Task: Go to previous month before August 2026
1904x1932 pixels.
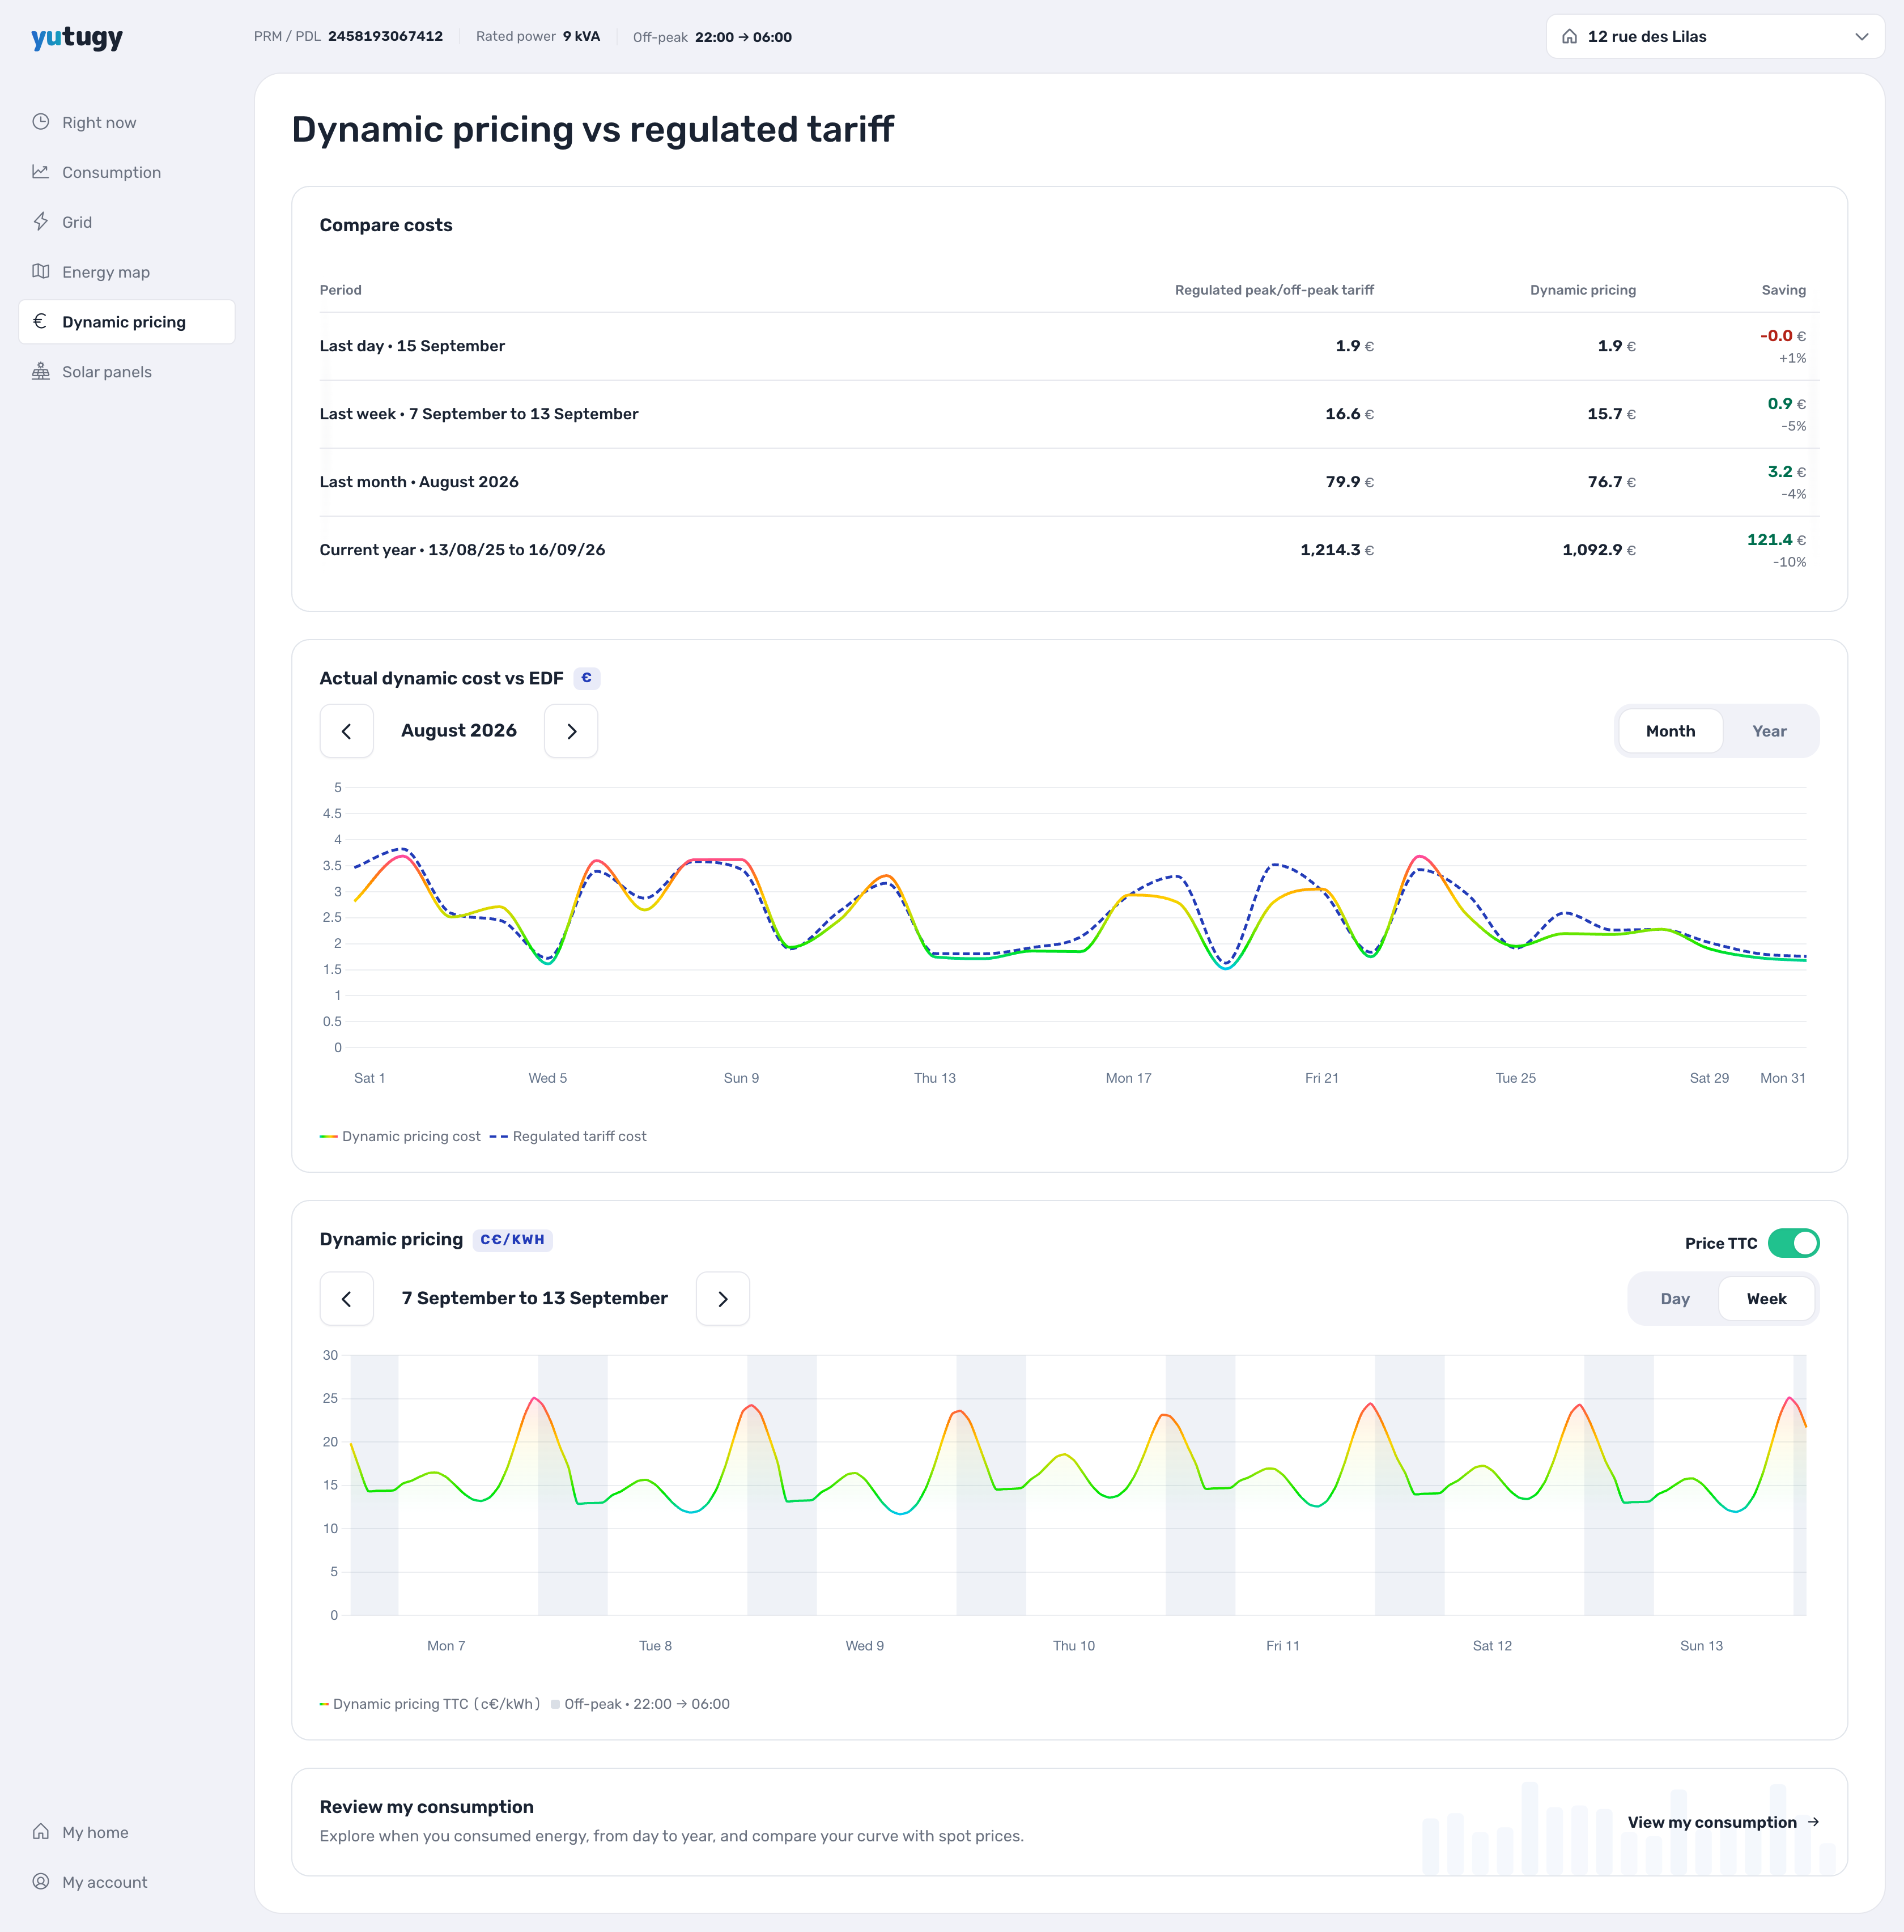Action: pos(347,731)
